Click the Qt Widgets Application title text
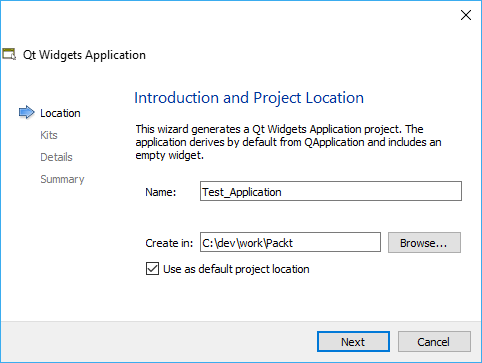Image resolution: width=482 pixels, height=363 pixels. coord(84,55)
